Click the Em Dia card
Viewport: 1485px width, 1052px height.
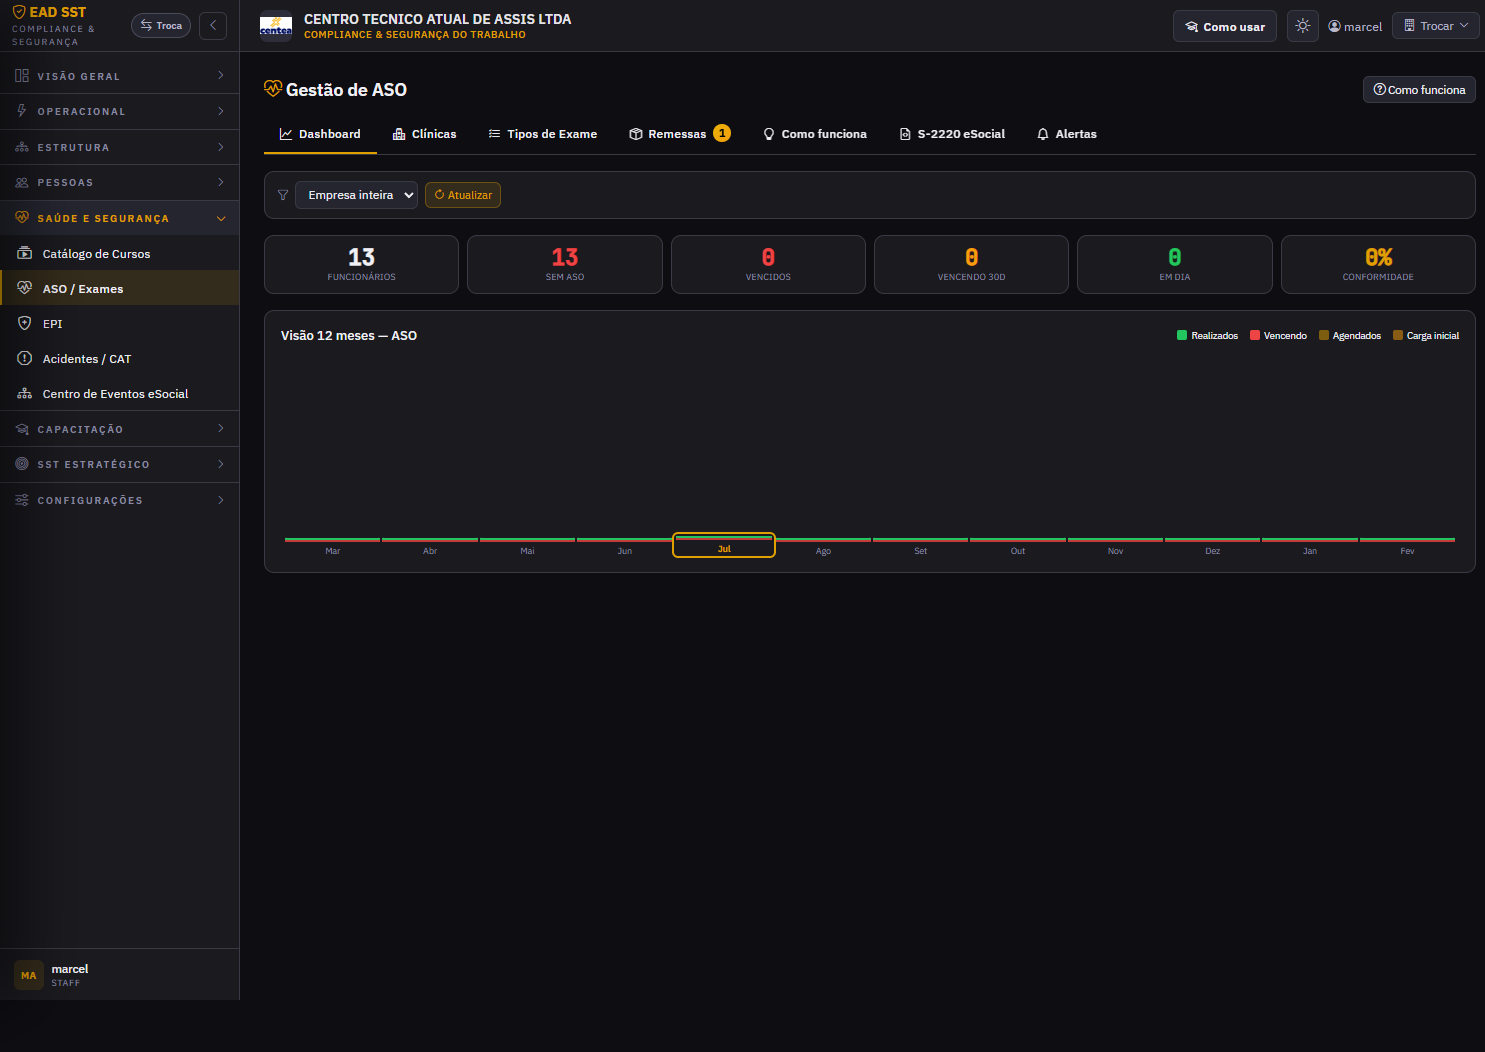[1175, 264]
